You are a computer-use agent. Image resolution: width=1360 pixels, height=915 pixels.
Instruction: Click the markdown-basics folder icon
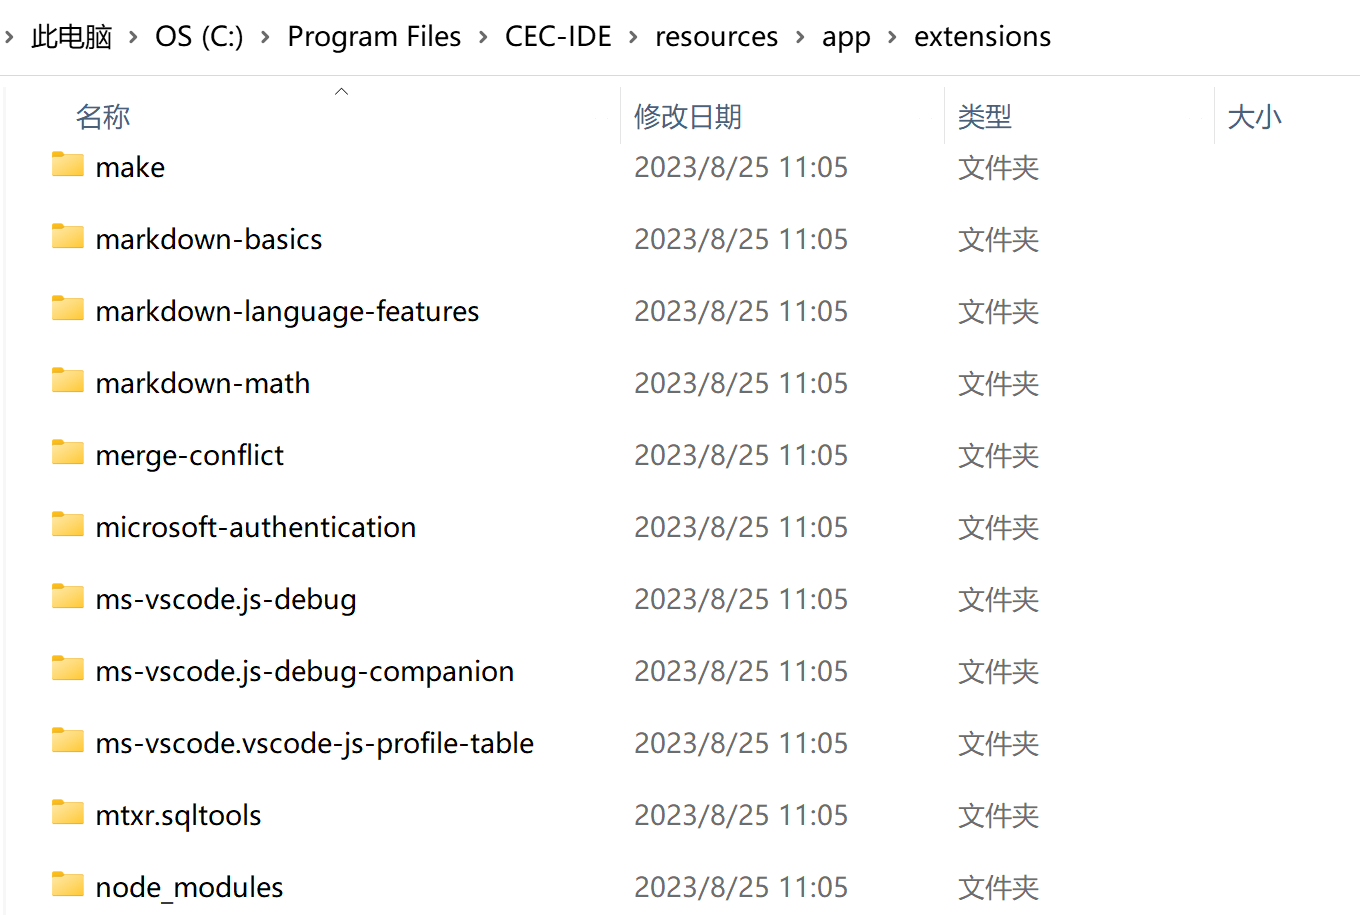68,236
